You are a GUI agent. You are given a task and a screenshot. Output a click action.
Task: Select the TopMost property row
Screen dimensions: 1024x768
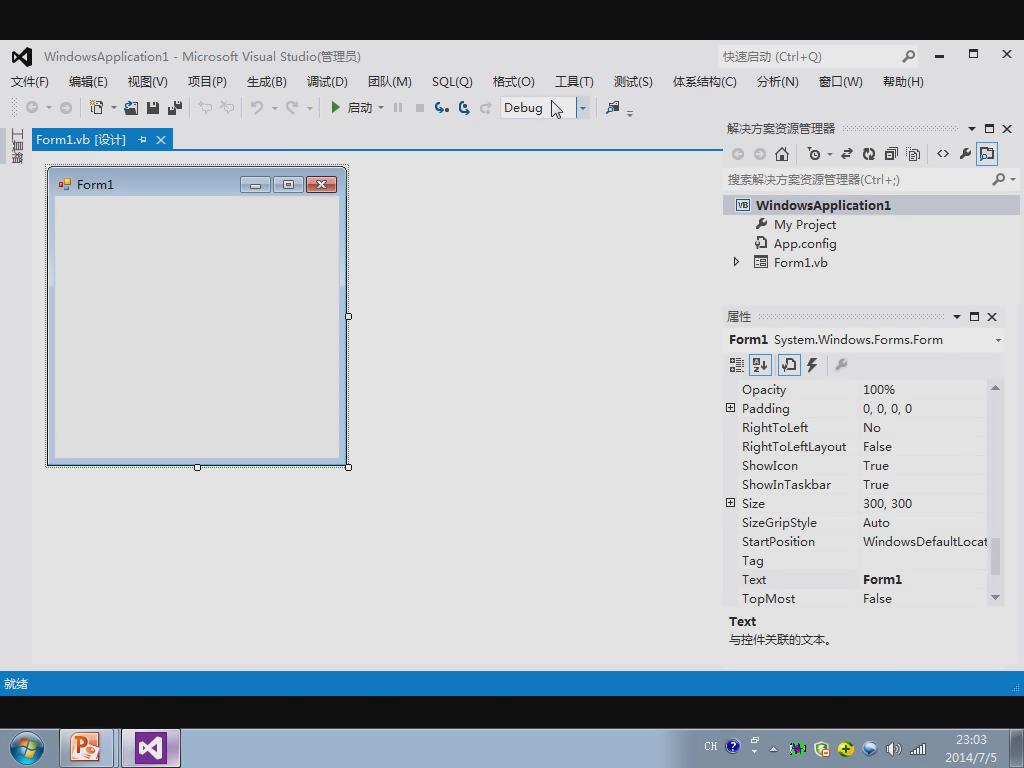856,598
